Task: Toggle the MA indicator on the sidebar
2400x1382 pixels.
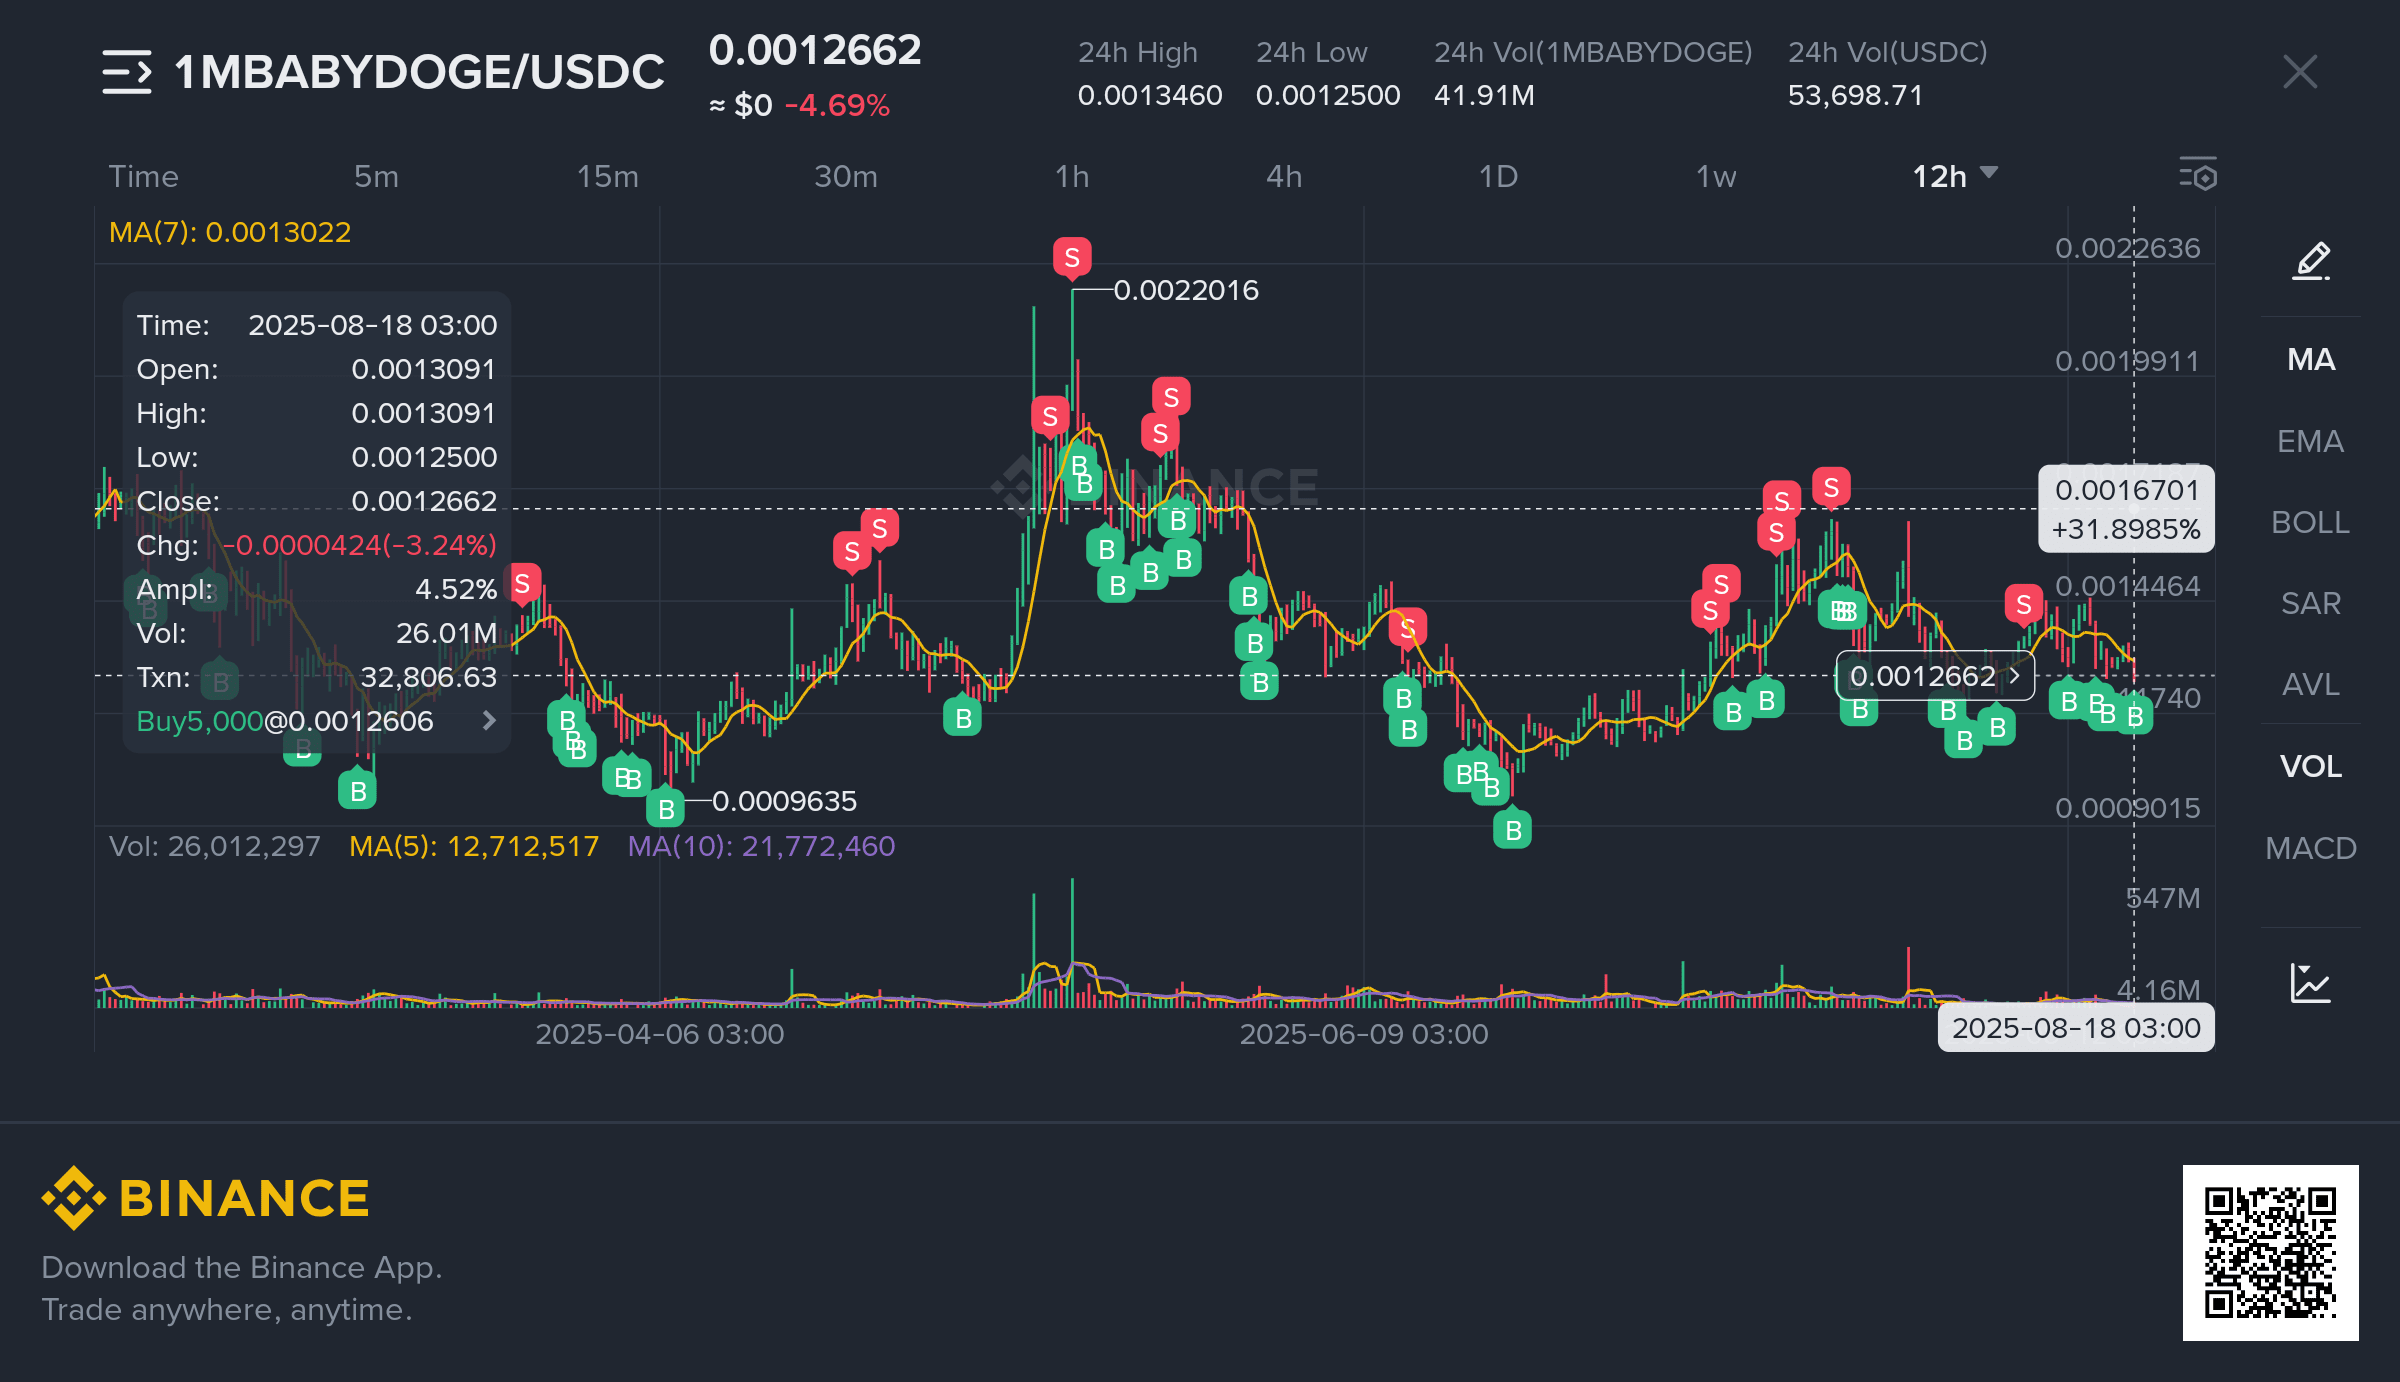Action: point(2311,359)
